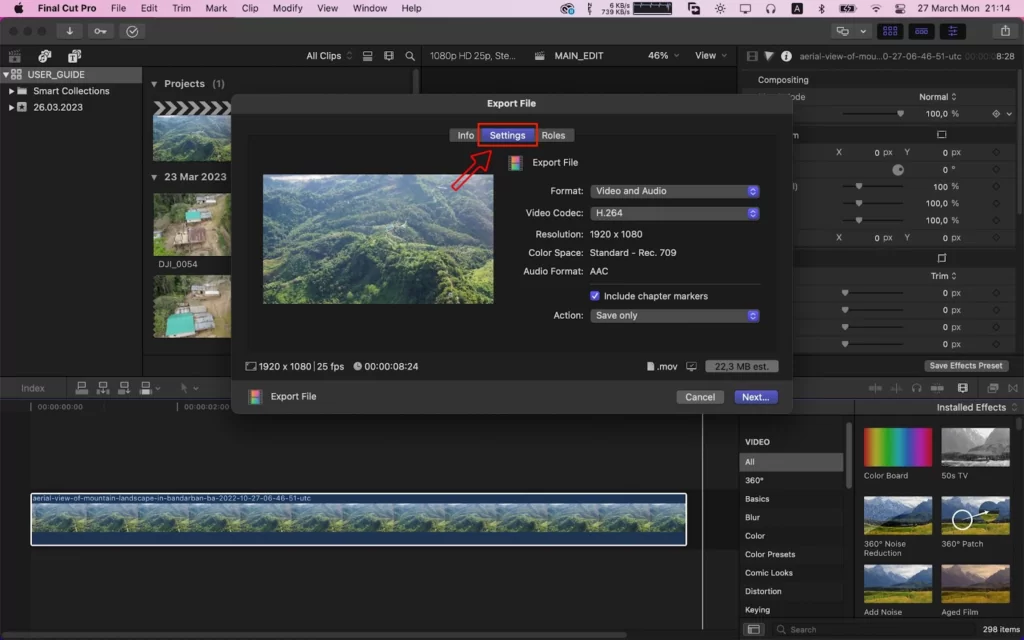Click the effects Search field

tap(875, 630)
